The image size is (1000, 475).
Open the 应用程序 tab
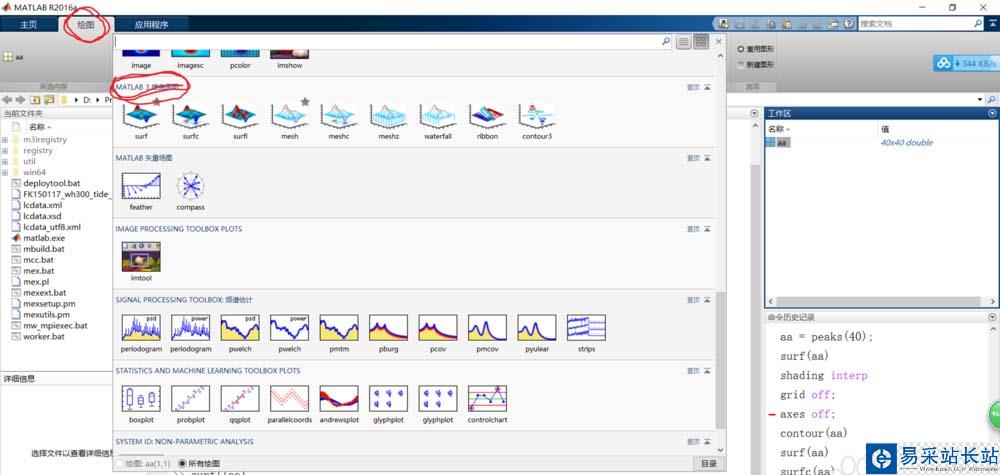click(x=151, y=25)
